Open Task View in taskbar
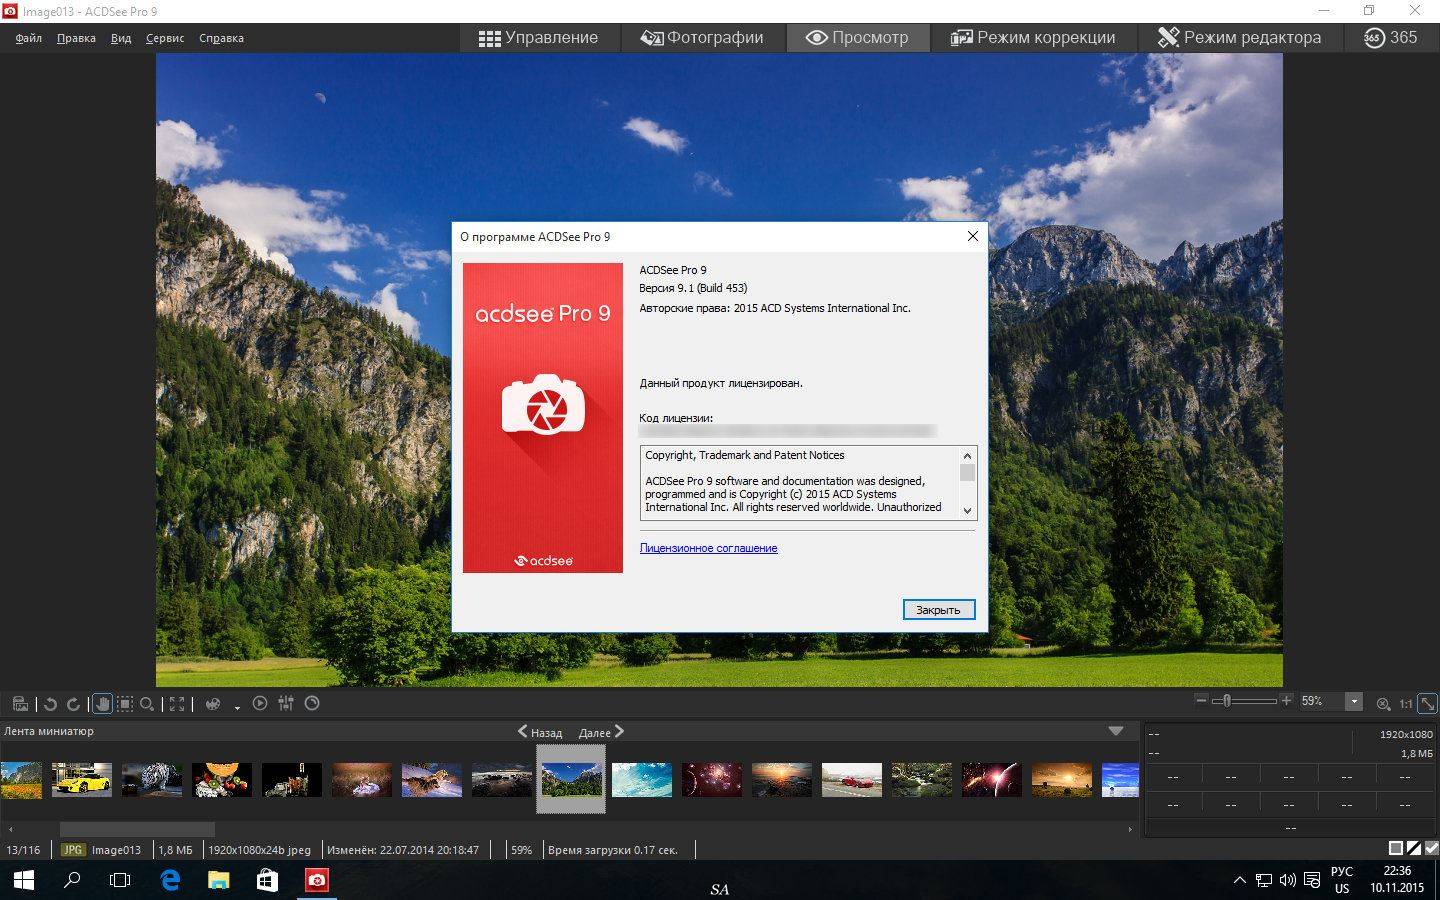This screenshot has width=1440, height=900. click(x=120, y=880)
